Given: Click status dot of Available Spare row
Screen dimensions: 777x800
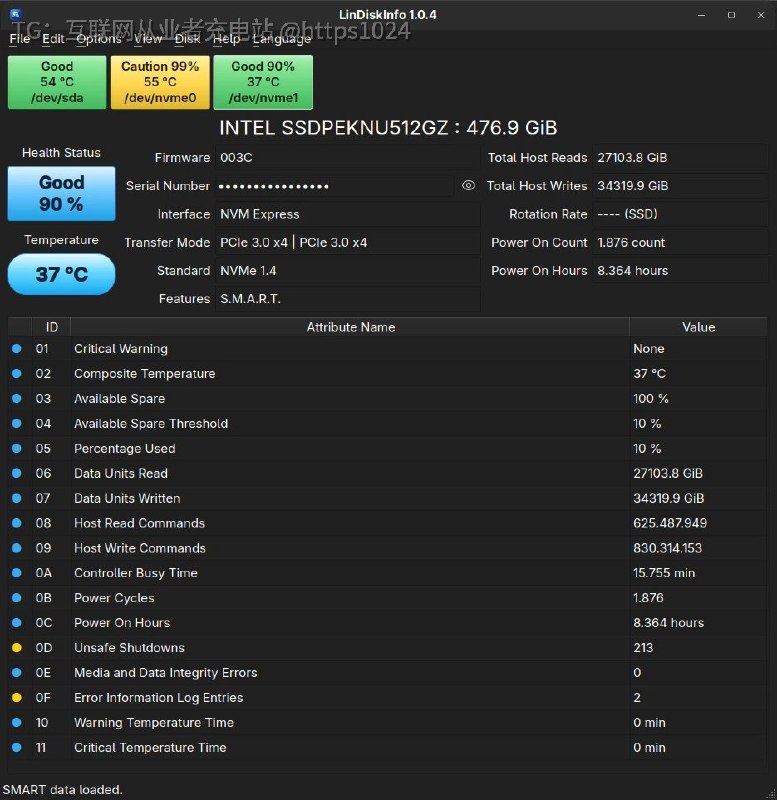Looking at the screenshot, I should tap(17, 398).
